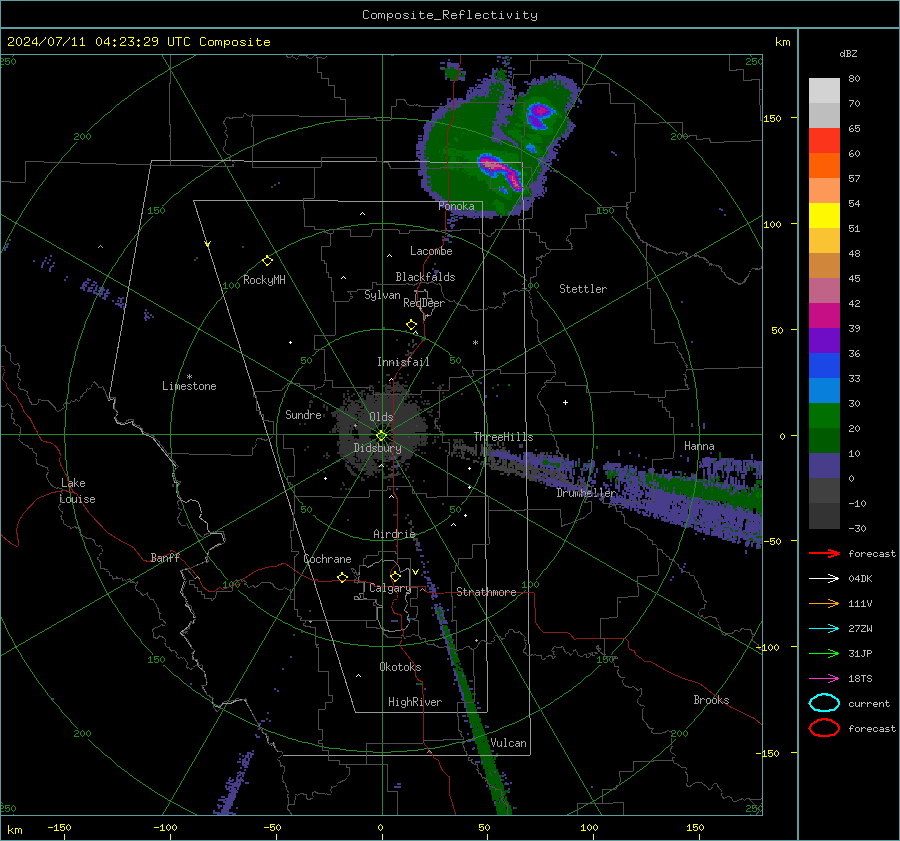Click the Brooks city label
The height and width of the screenshot is (841, 900).
(711, 700)
